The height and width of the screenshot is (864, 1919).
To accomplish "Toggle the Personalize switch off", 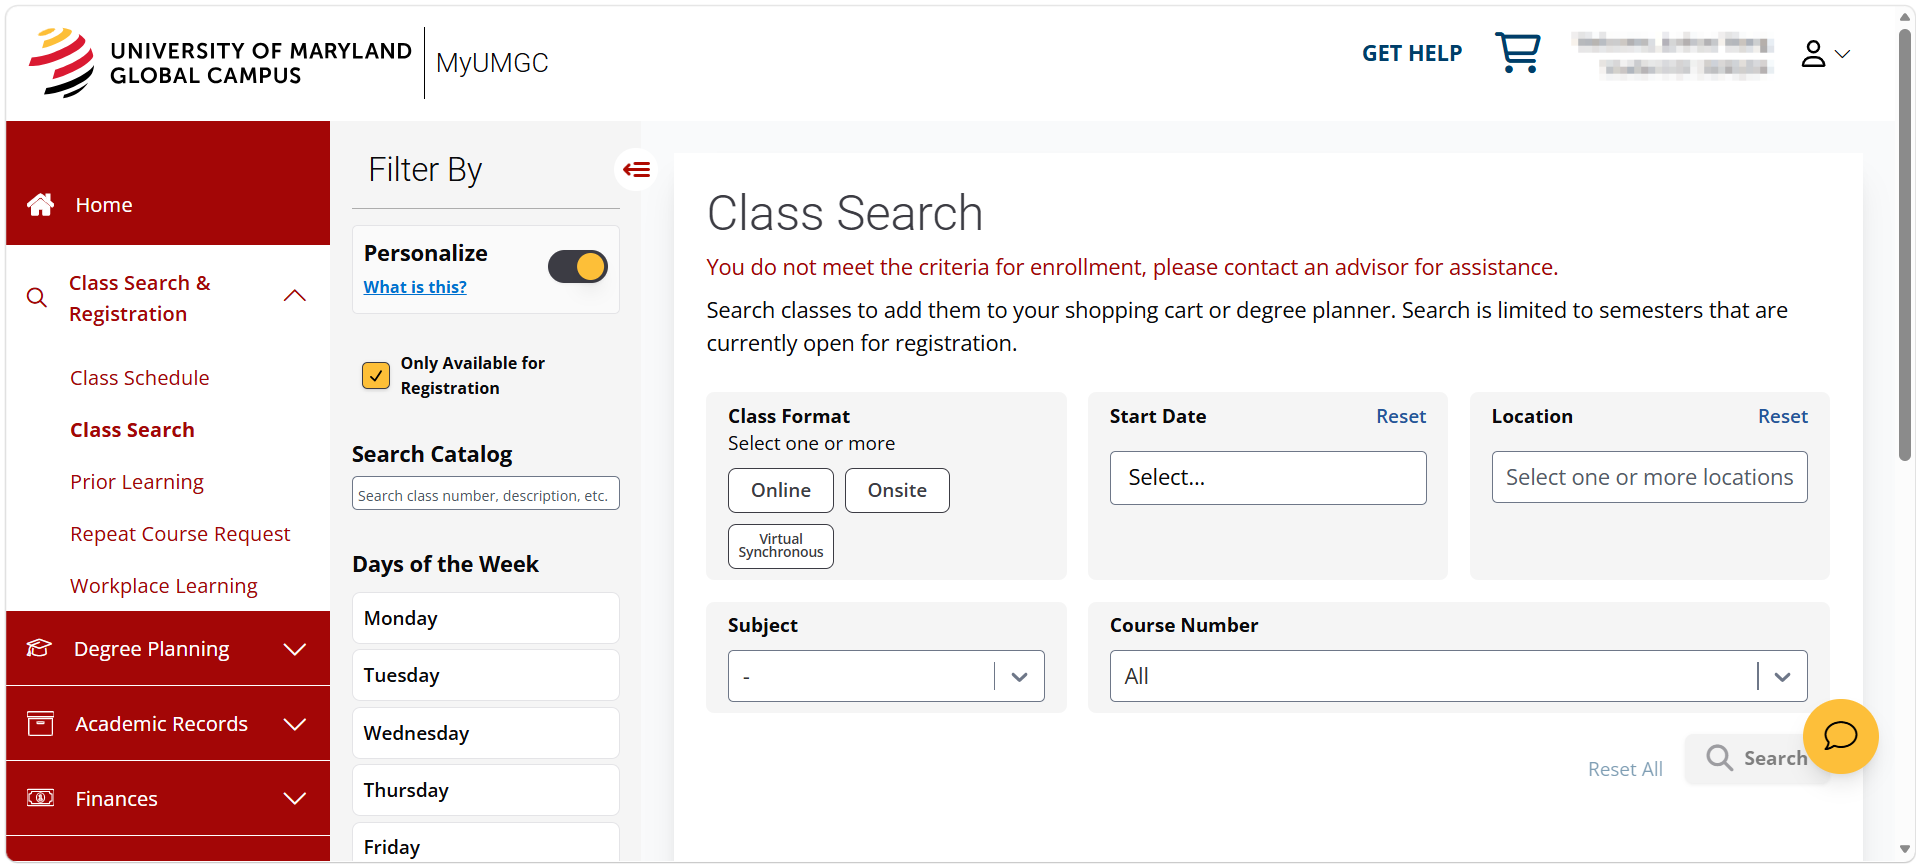I will pos(577,267).
